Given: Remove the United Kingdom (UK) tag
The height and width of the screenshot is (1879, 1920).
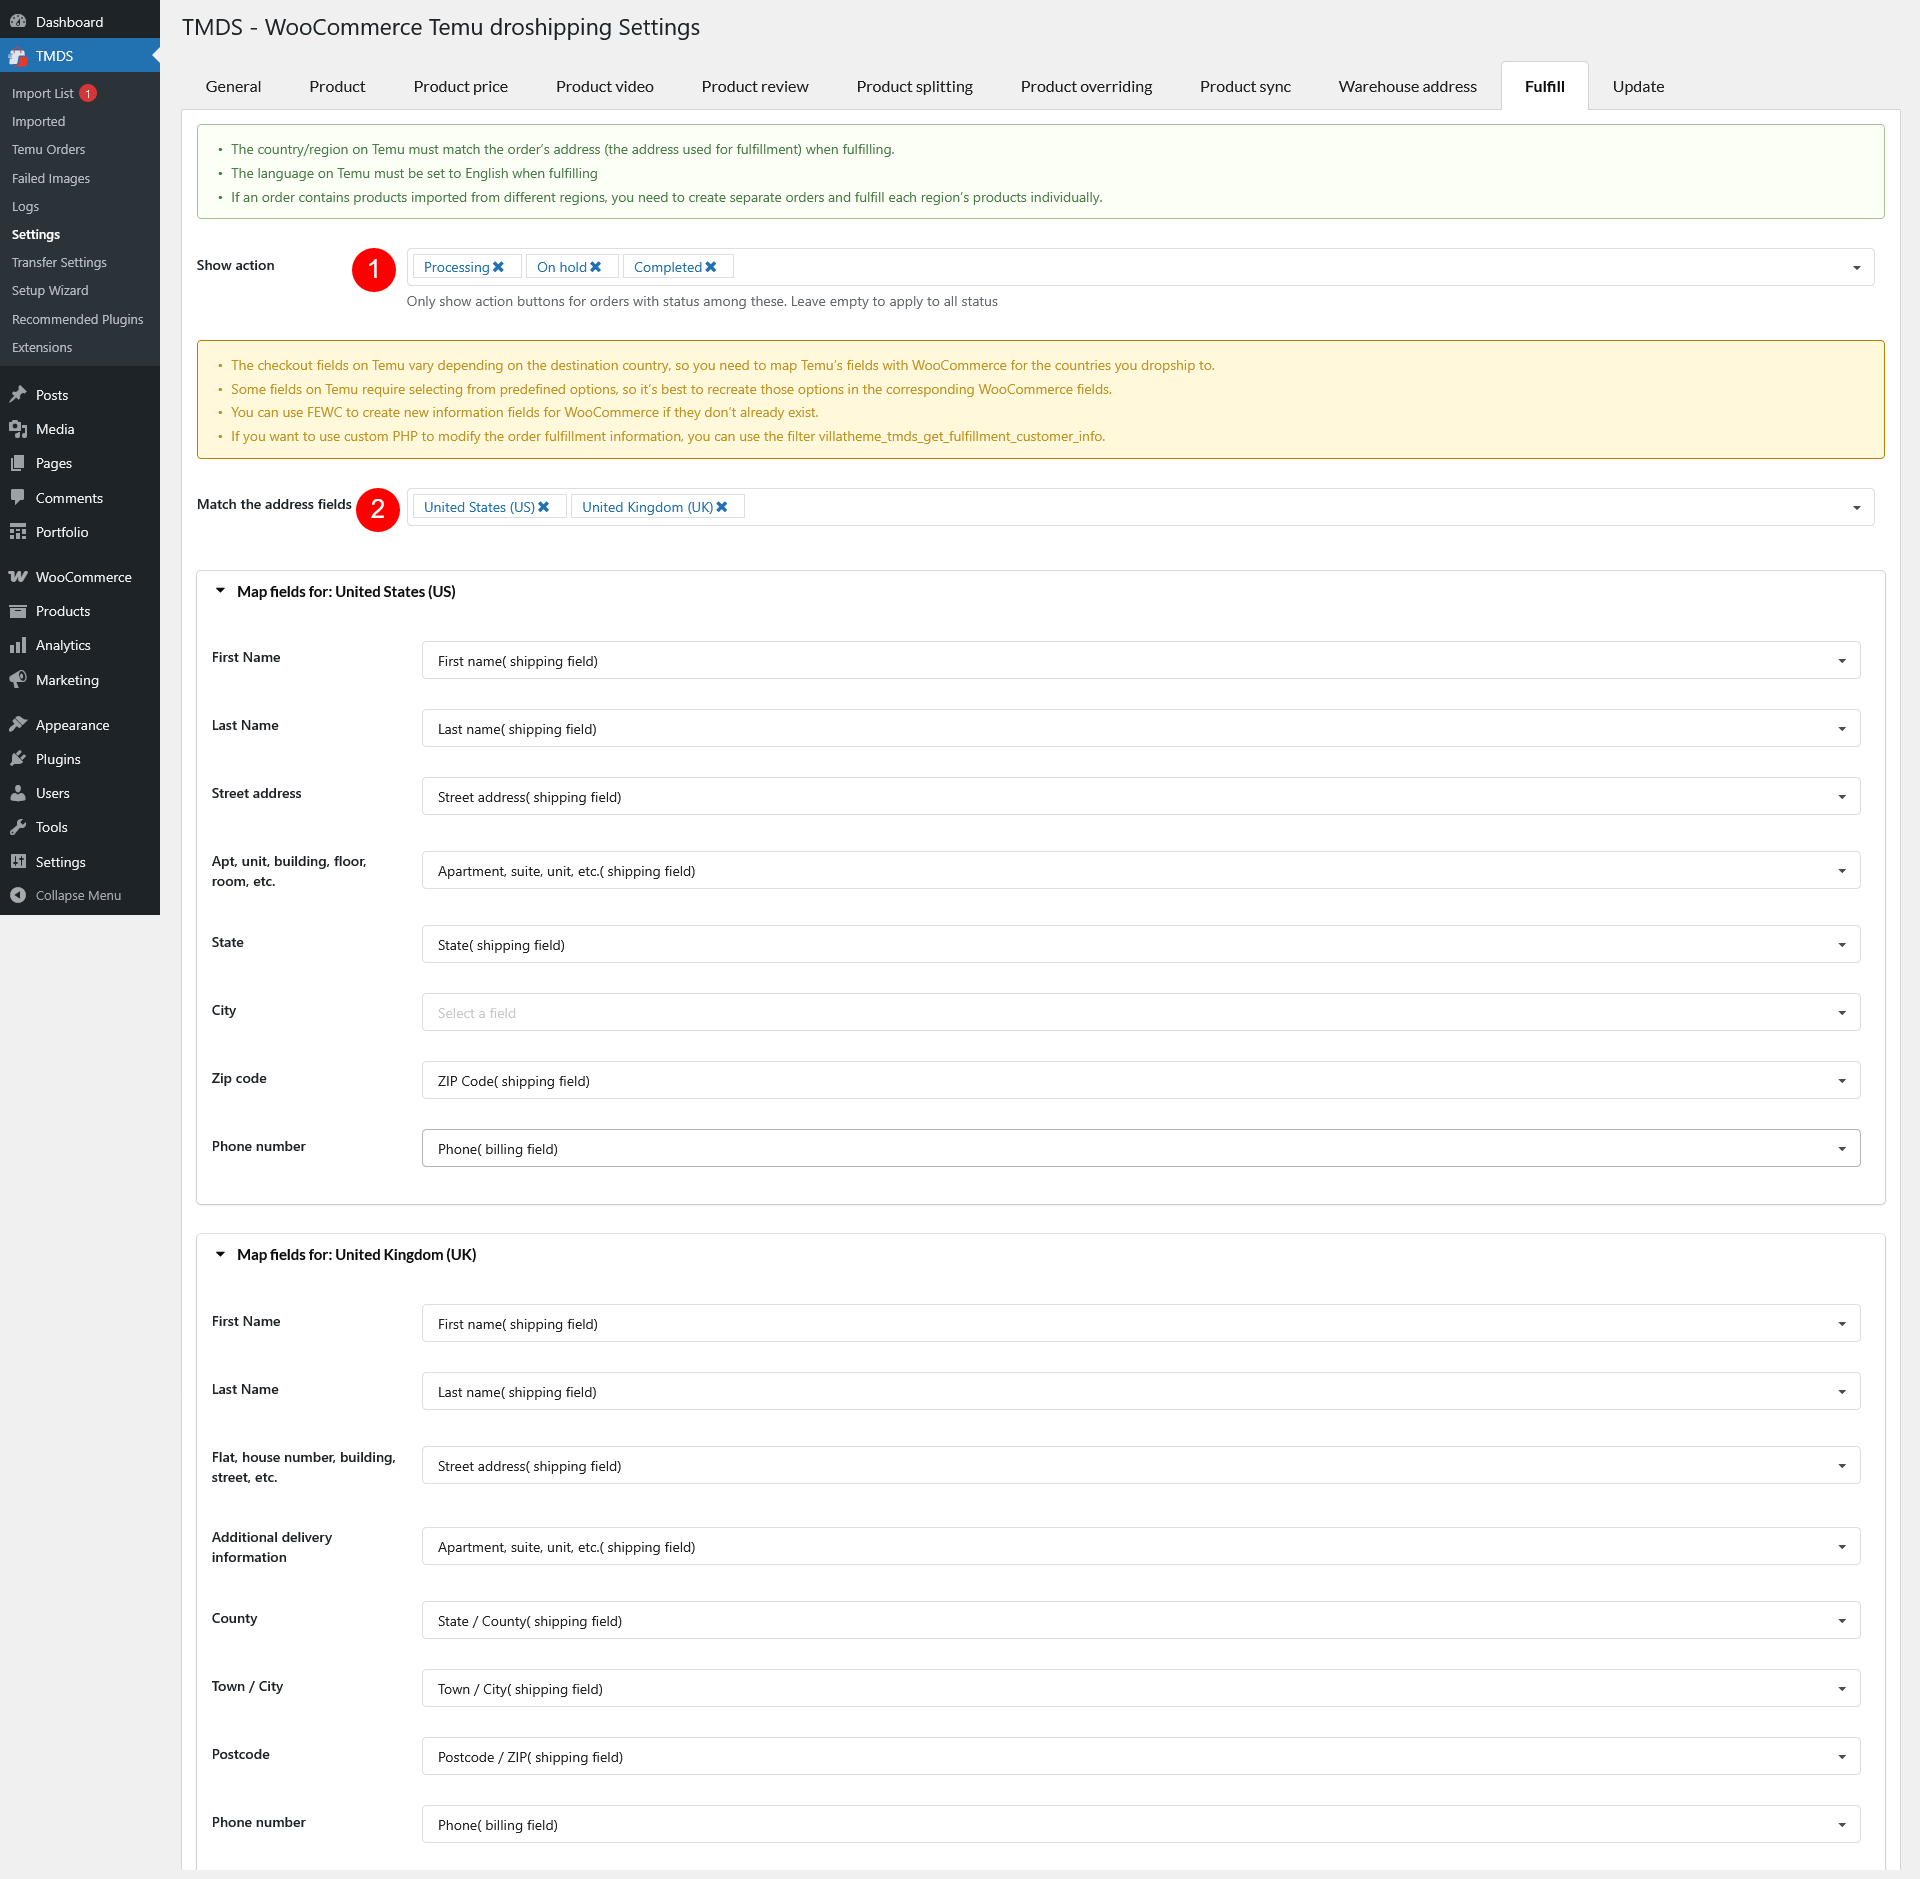Looking at the screenshot, I should [x=722, y=507].
